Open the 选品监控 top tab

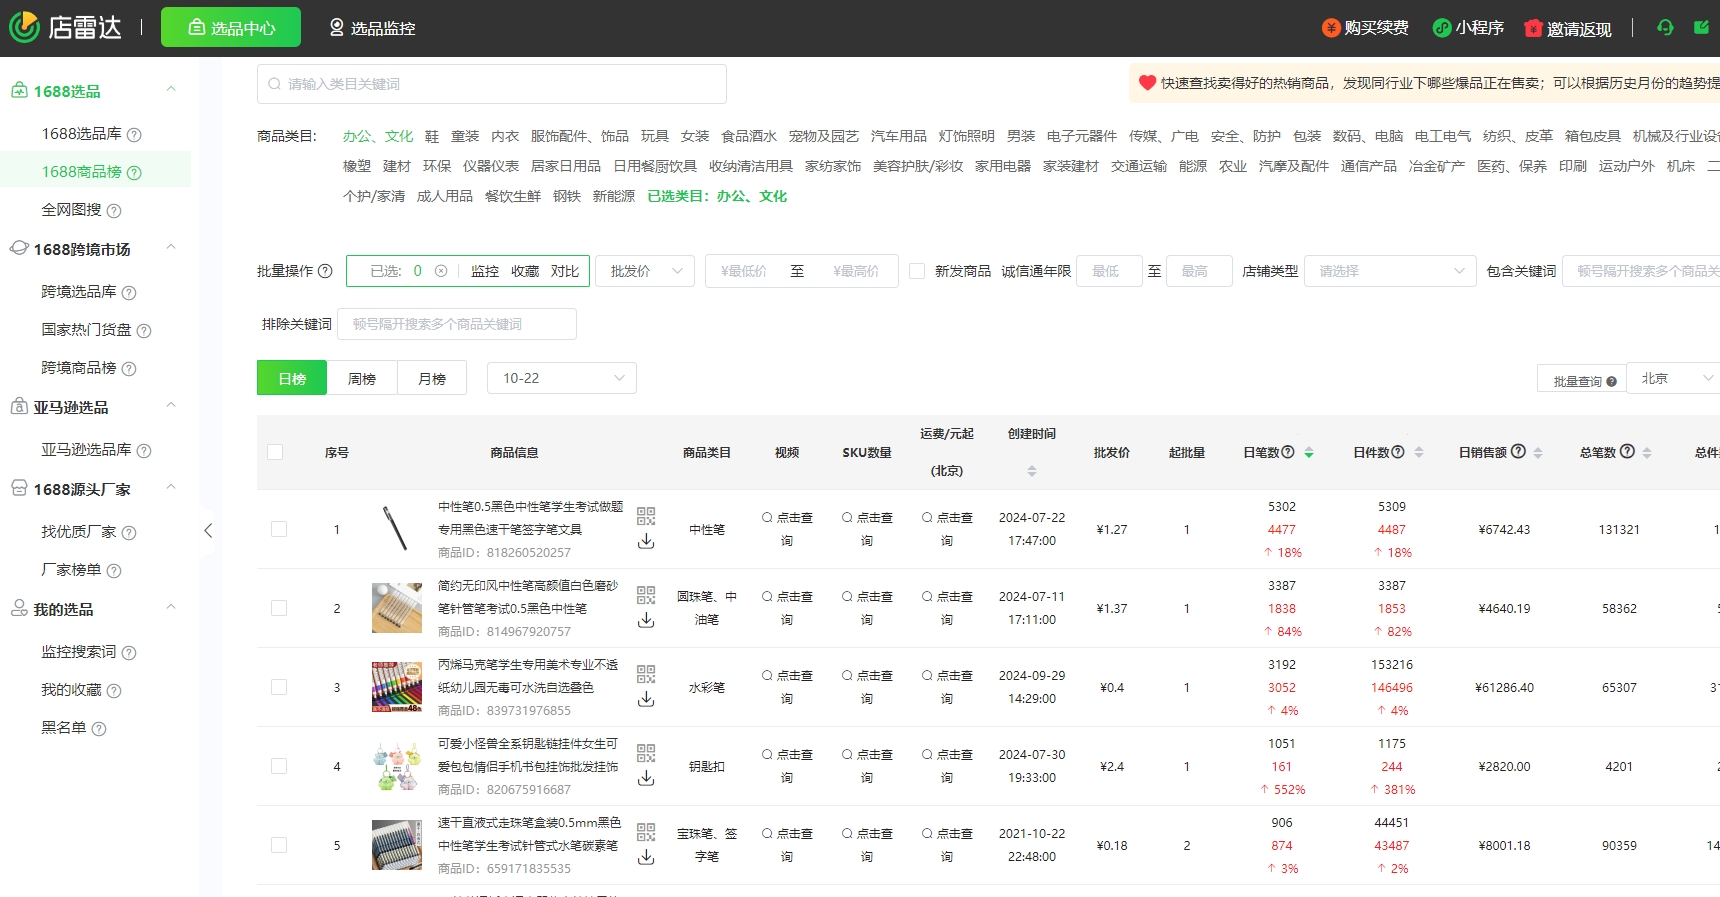372,28
